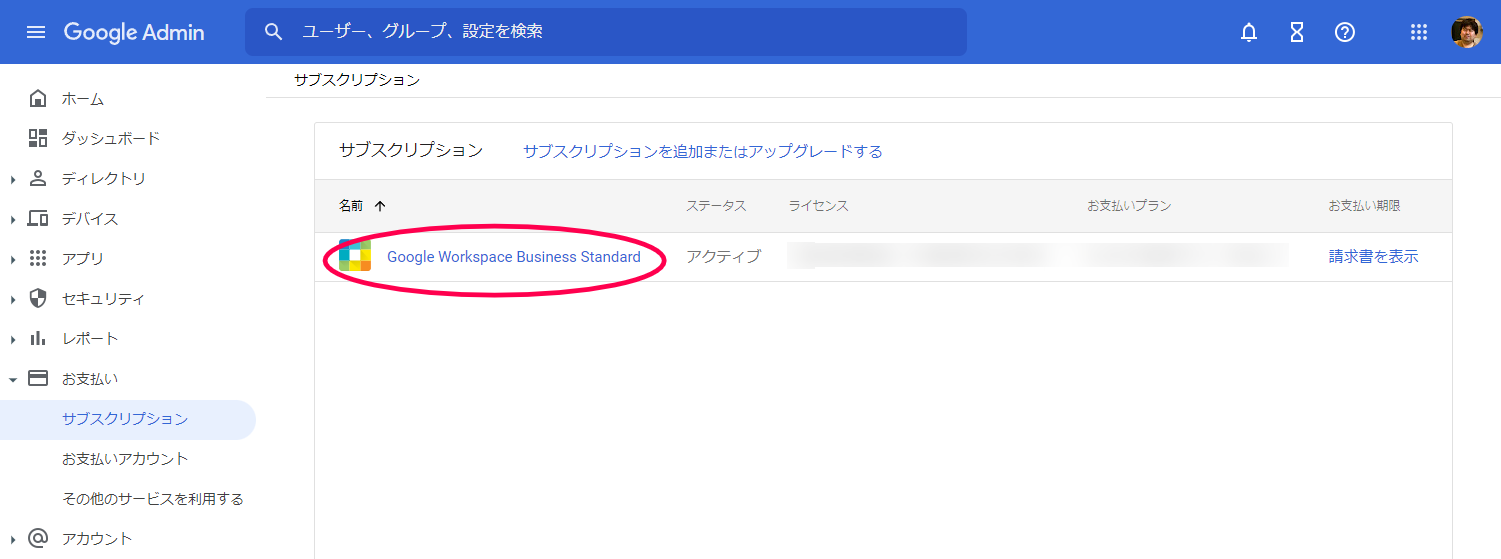Click the Google Workspace colorful product icon
This screenshot has height=559, width=1501.
(355, 256)
